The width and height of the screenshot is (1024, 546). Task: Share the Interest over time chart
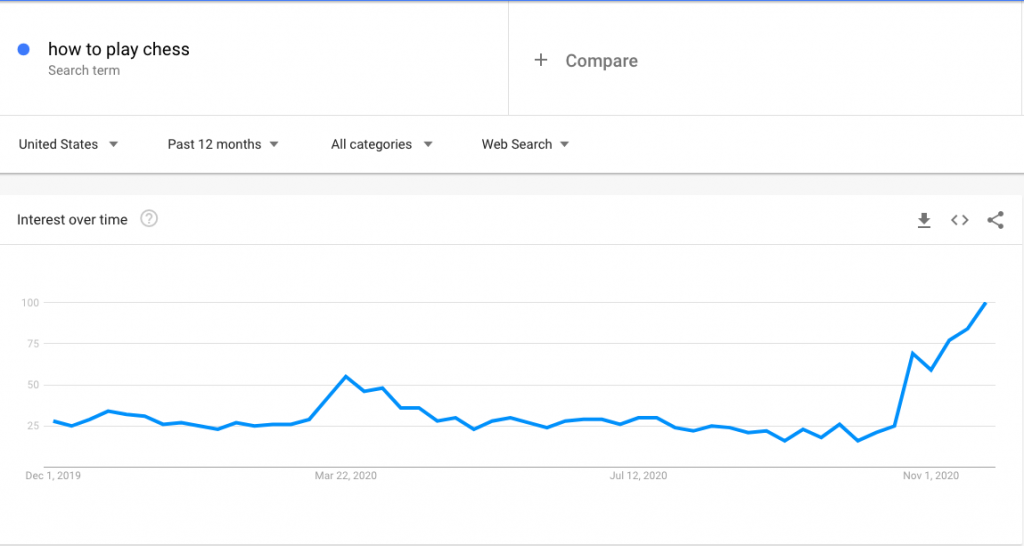[x=995, y=220]
